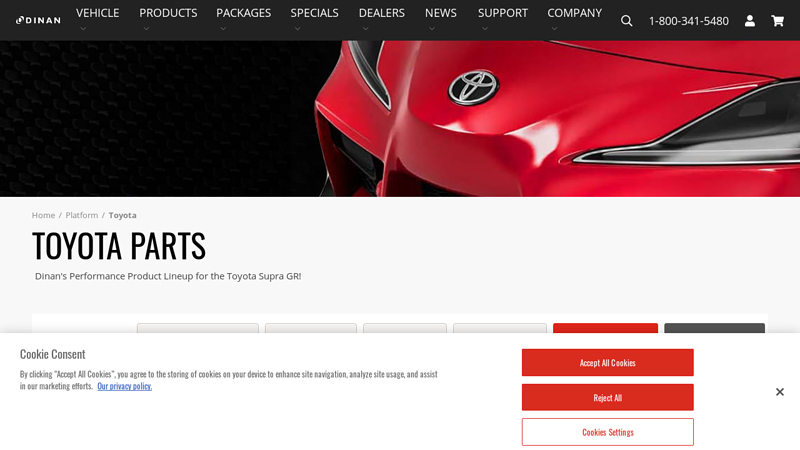Open the SUPPORT menu
Viewport: 800px width, 450px height.
[x=503, y=13]
